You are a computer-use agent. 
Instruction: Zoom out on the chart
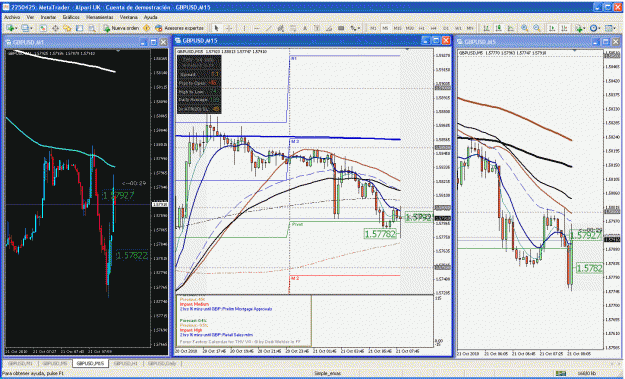click(x=537, y=28)
